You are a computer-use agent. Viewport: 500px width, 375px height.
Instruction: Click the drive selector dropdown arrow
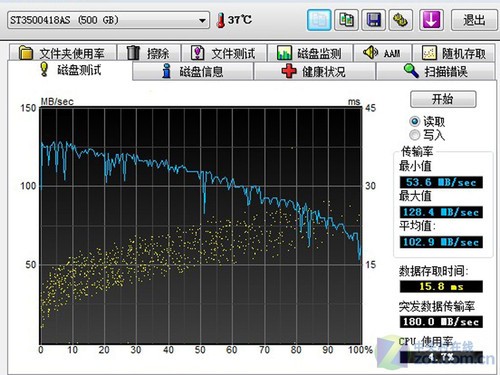click(202, 20)
